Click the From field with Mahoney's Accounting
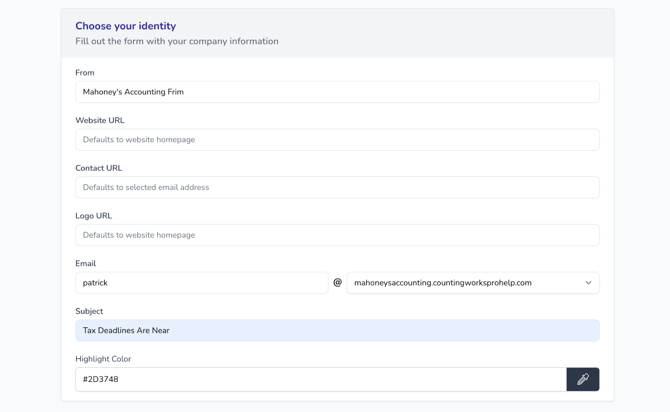The image size is (670, 412). (337, 92)
